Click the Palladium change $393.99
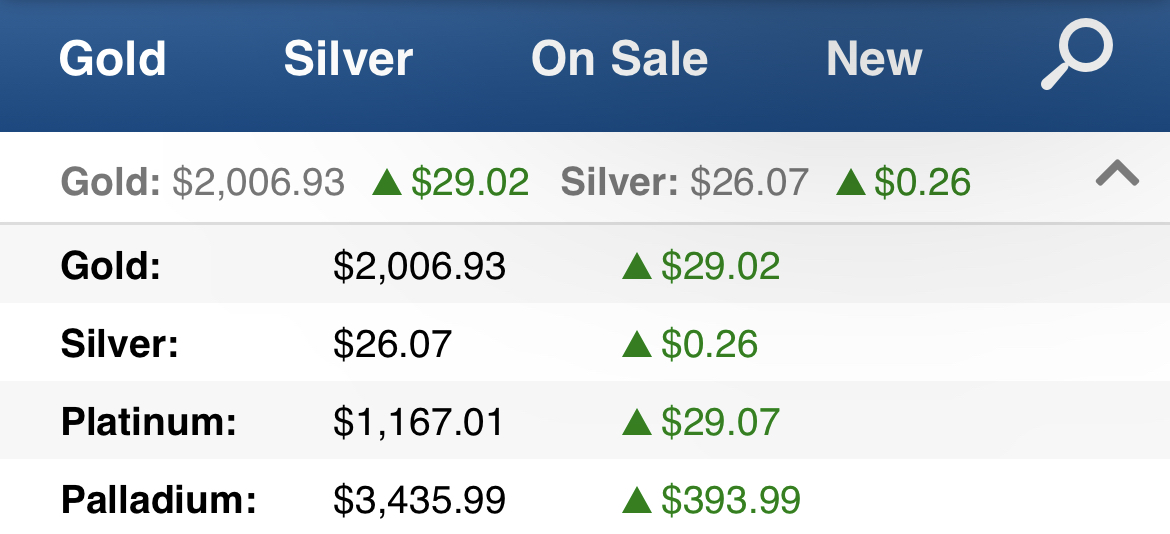This screenshot has width=1170, height=534. [731, 500]
